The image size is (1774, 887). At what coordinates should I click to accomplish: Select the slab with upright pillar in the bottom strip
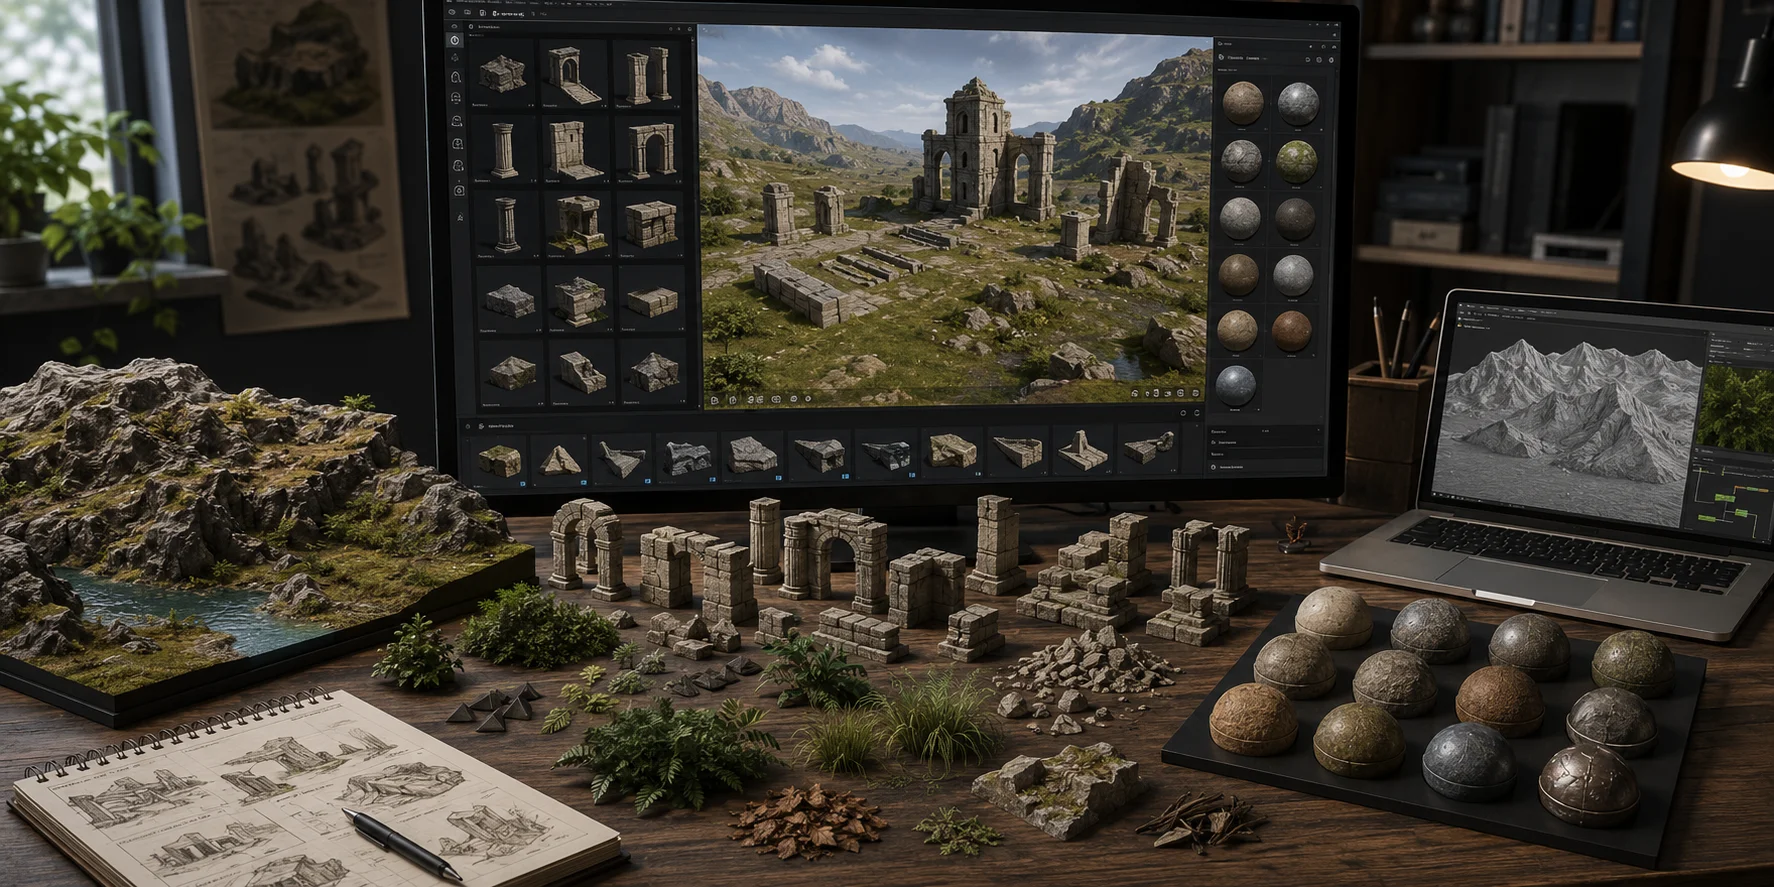click(1082, 450)
